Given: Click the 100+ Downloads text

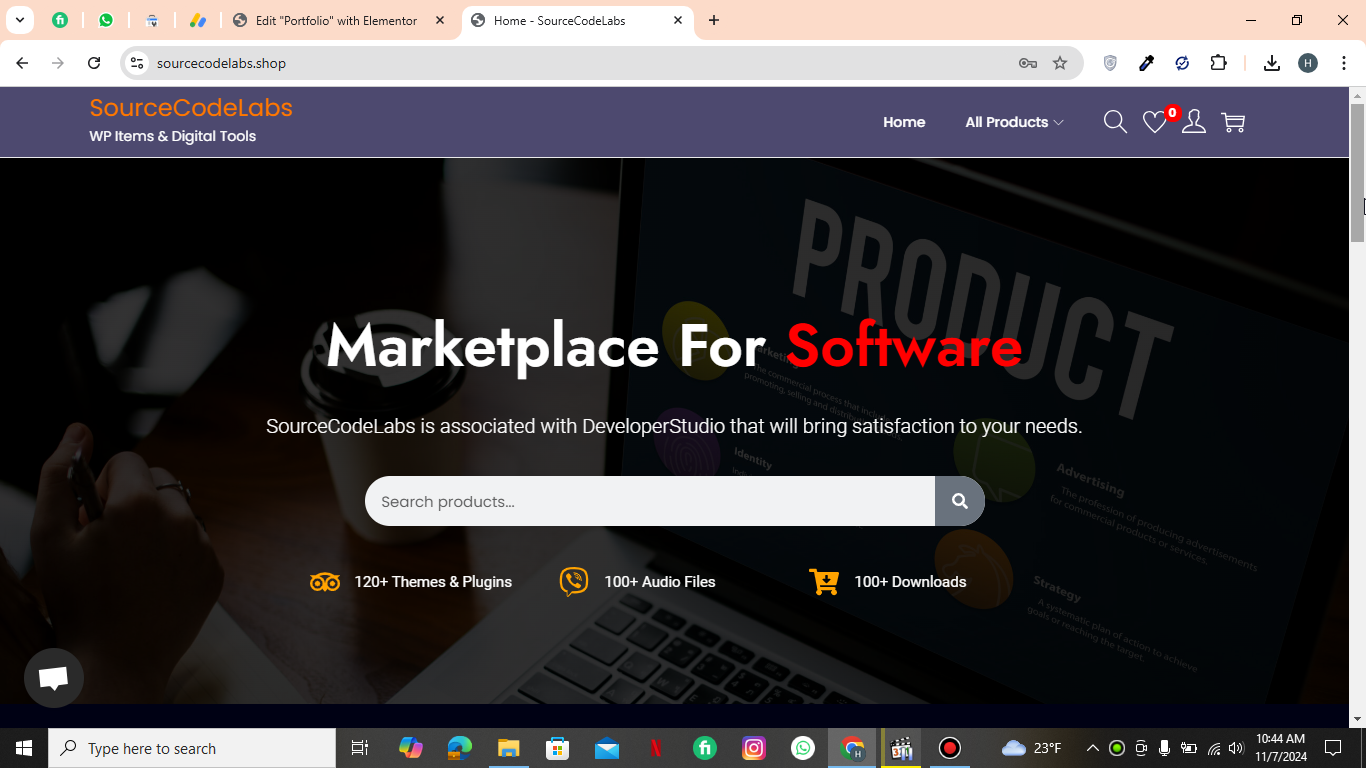Looking at the screenshot, I should (910, 582).
